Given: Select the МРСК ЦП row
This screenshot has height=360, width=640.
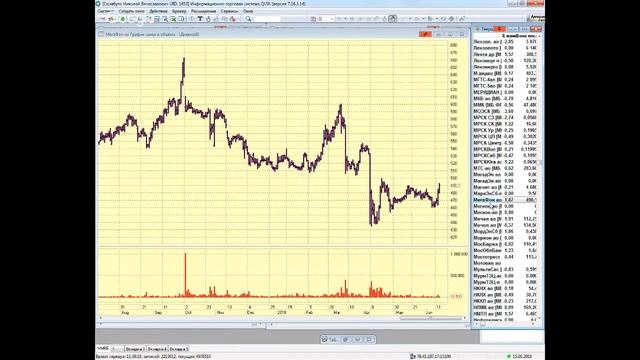Looking at the screenshot, I should pos(506,136).
